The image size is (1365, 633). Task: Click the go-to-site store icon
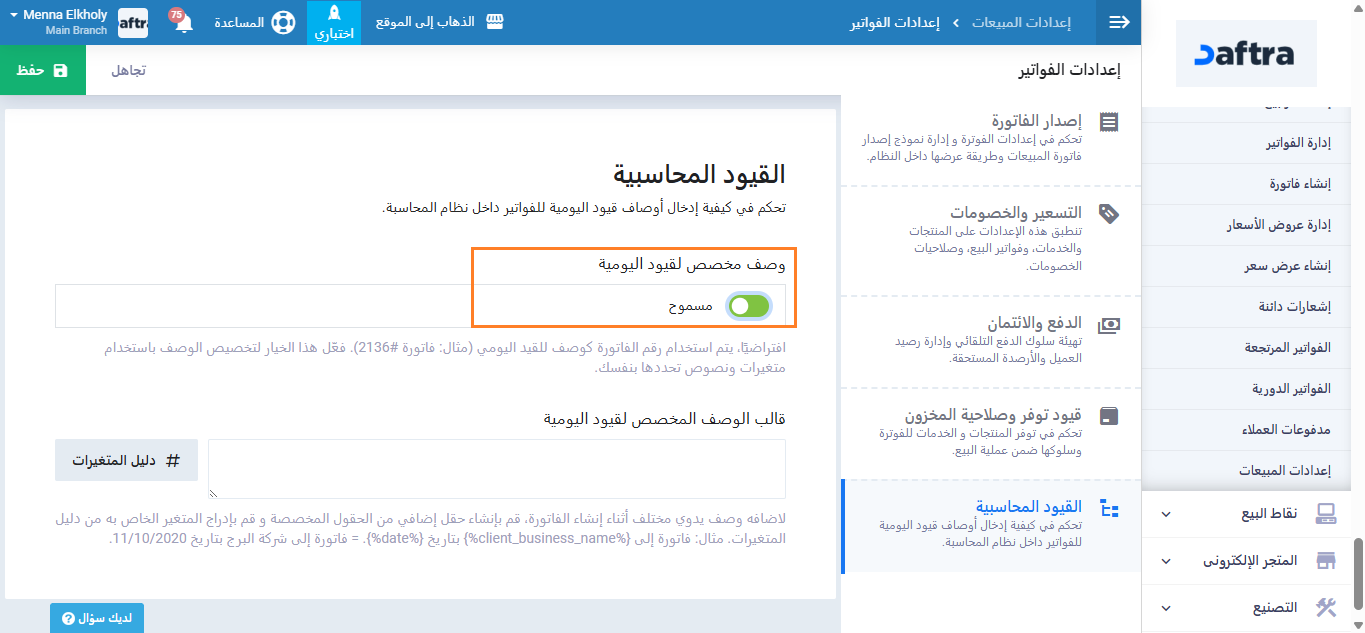click(493, 22)
